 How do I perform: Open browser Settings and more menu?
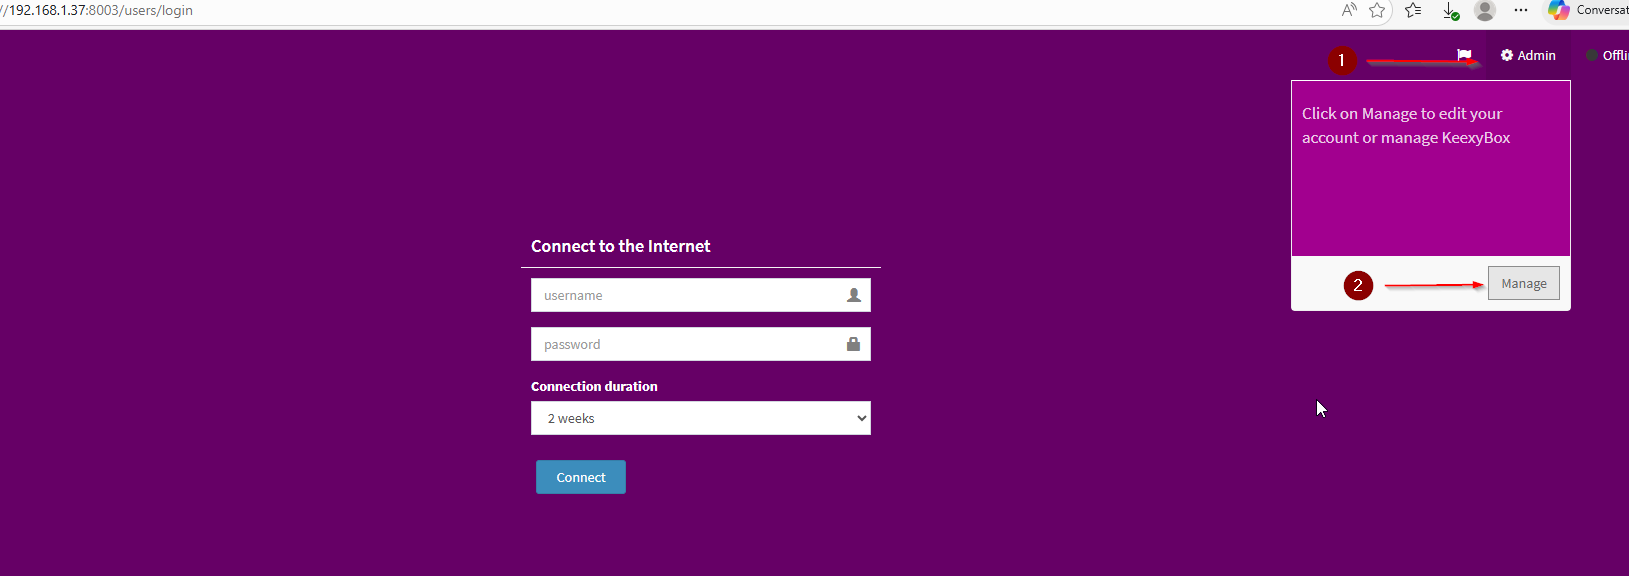coord(1521,10)
